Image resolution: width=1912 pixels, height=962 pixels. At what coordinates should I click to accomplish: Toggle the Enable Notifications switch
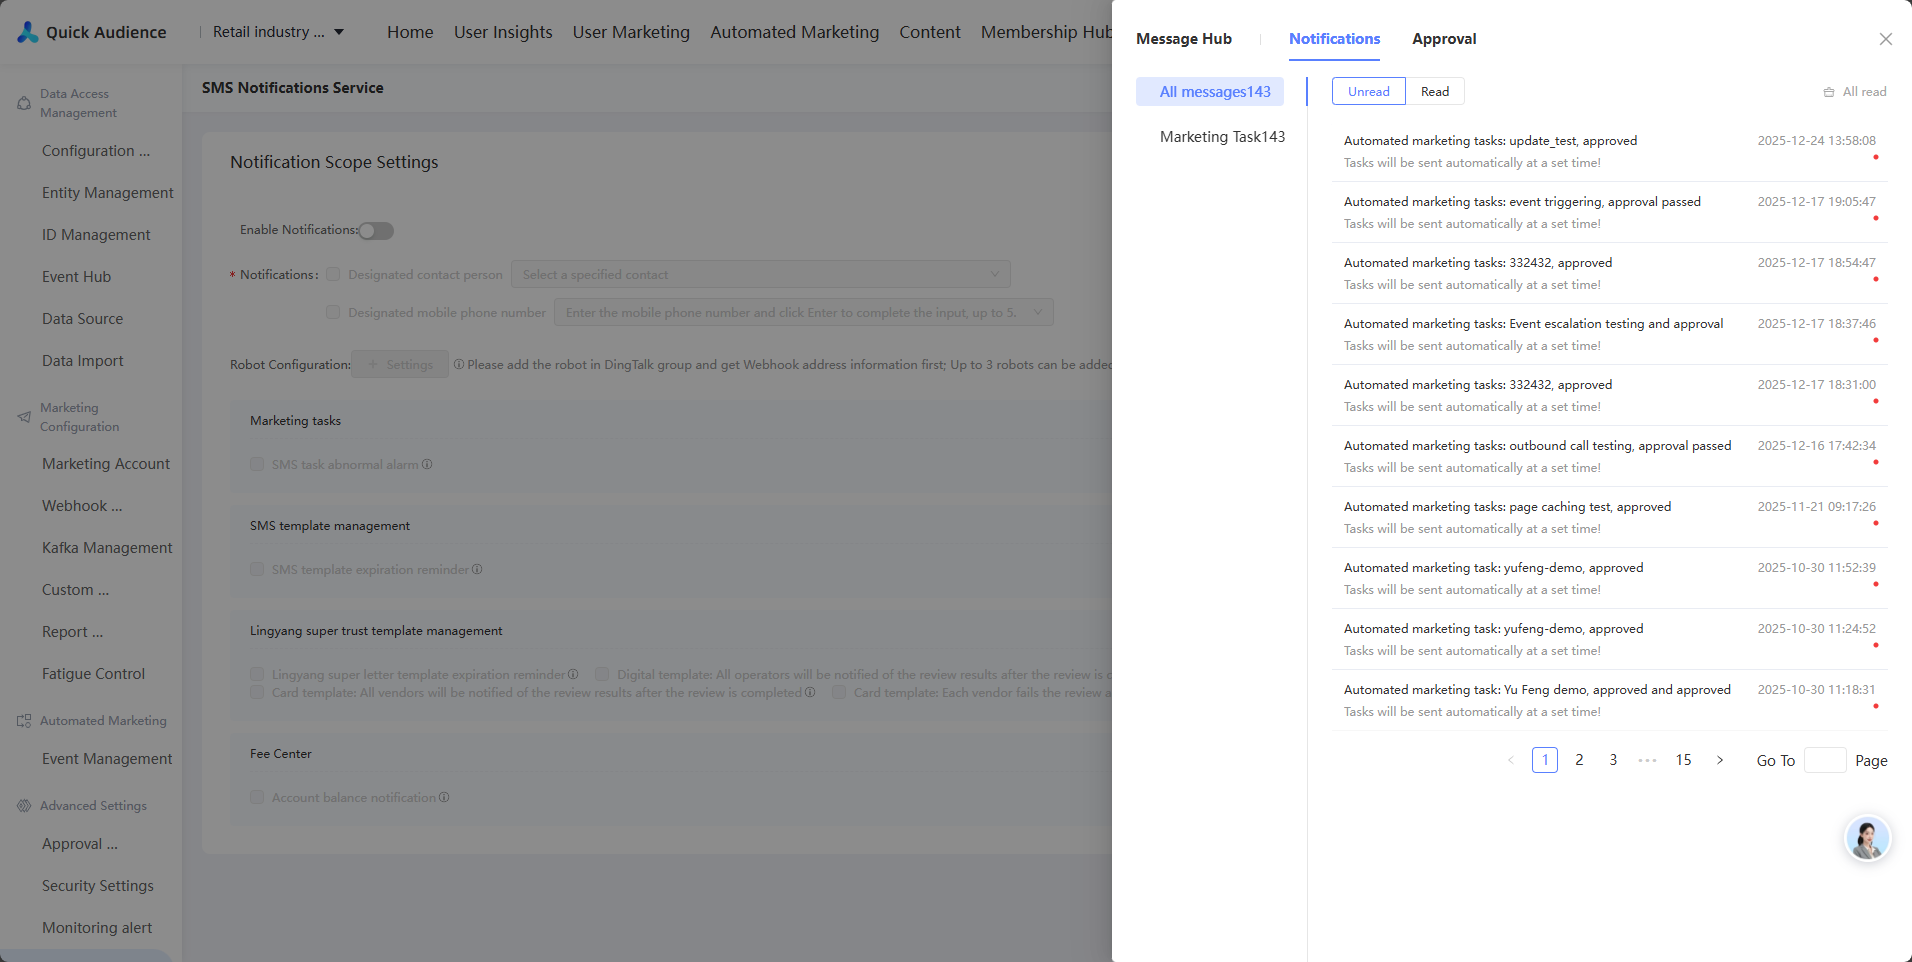point(376,231)
